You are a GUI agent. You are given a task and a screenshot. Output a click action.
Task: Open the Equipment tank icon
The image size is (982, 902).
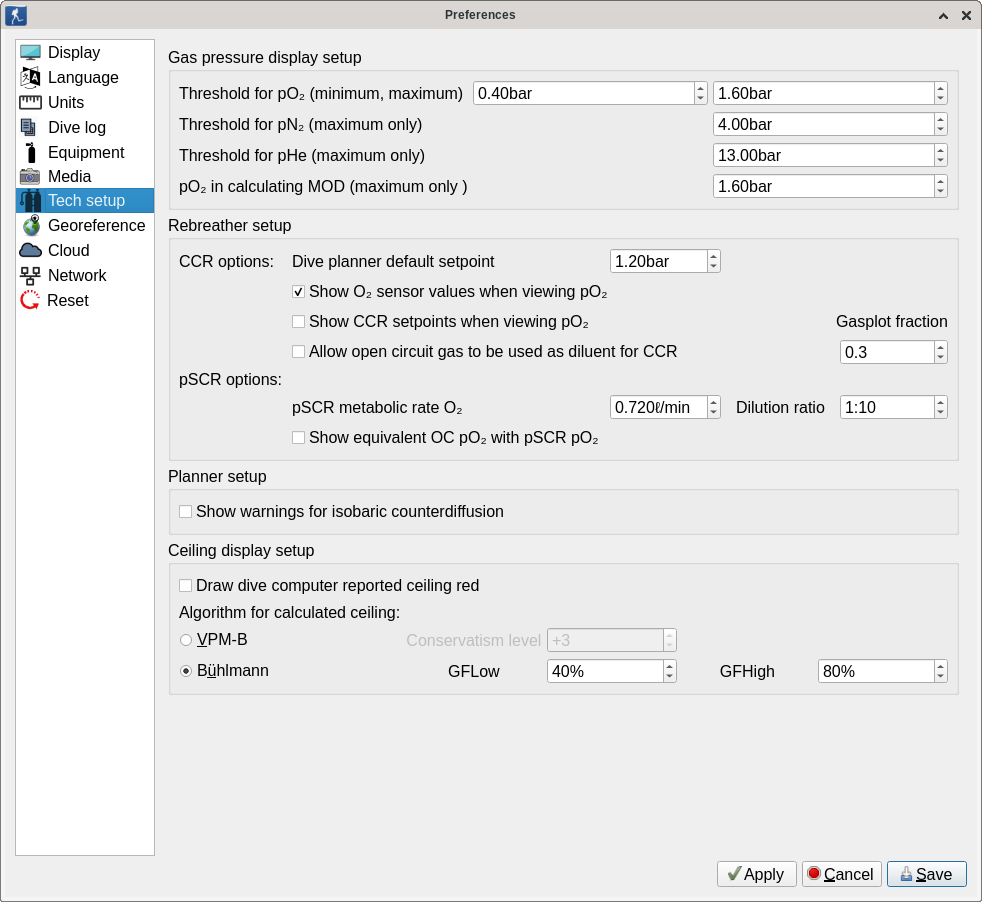pyautogui.click(x=30, y=153)
